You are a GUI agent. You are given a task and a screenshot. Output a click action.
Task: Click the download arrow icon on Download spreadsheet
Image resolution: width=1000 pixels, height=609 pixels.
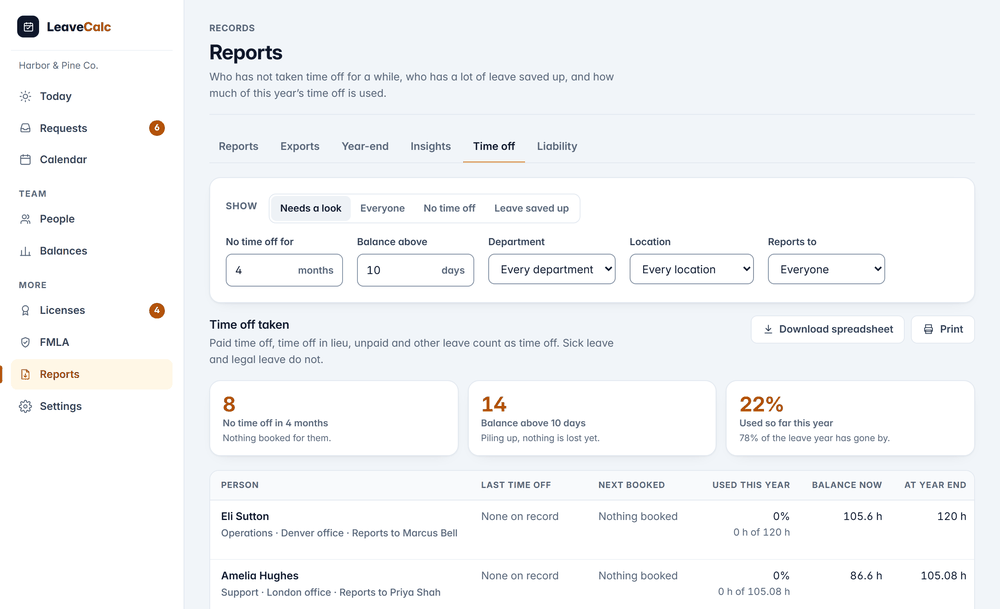pyautogui.click(x=768, y=329)
